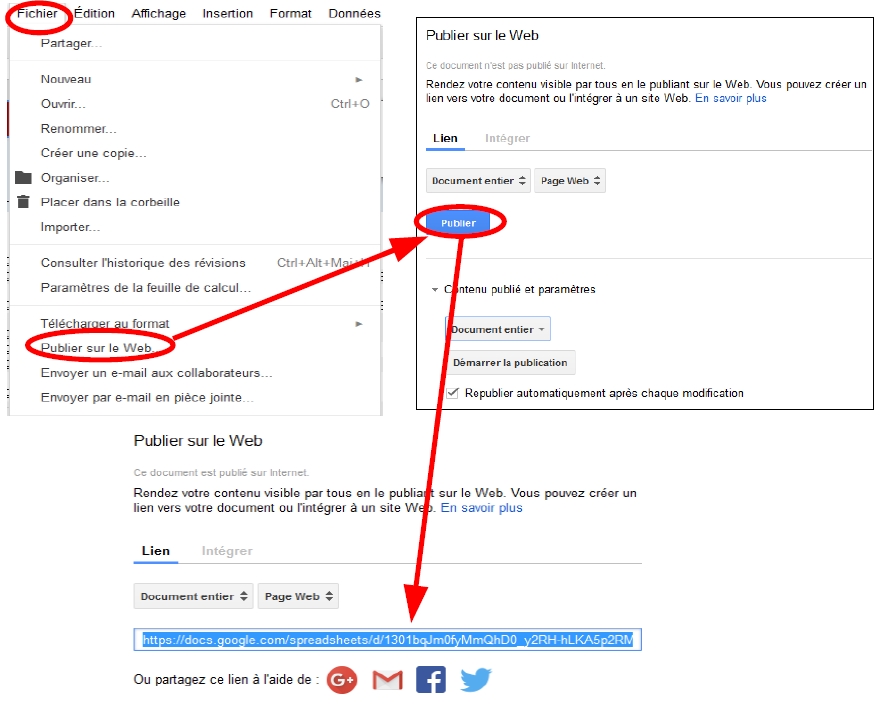Select Lien tab in upper dialog
Image resolution: width=882 pixels, height=706 pixels.
(445, 138)
